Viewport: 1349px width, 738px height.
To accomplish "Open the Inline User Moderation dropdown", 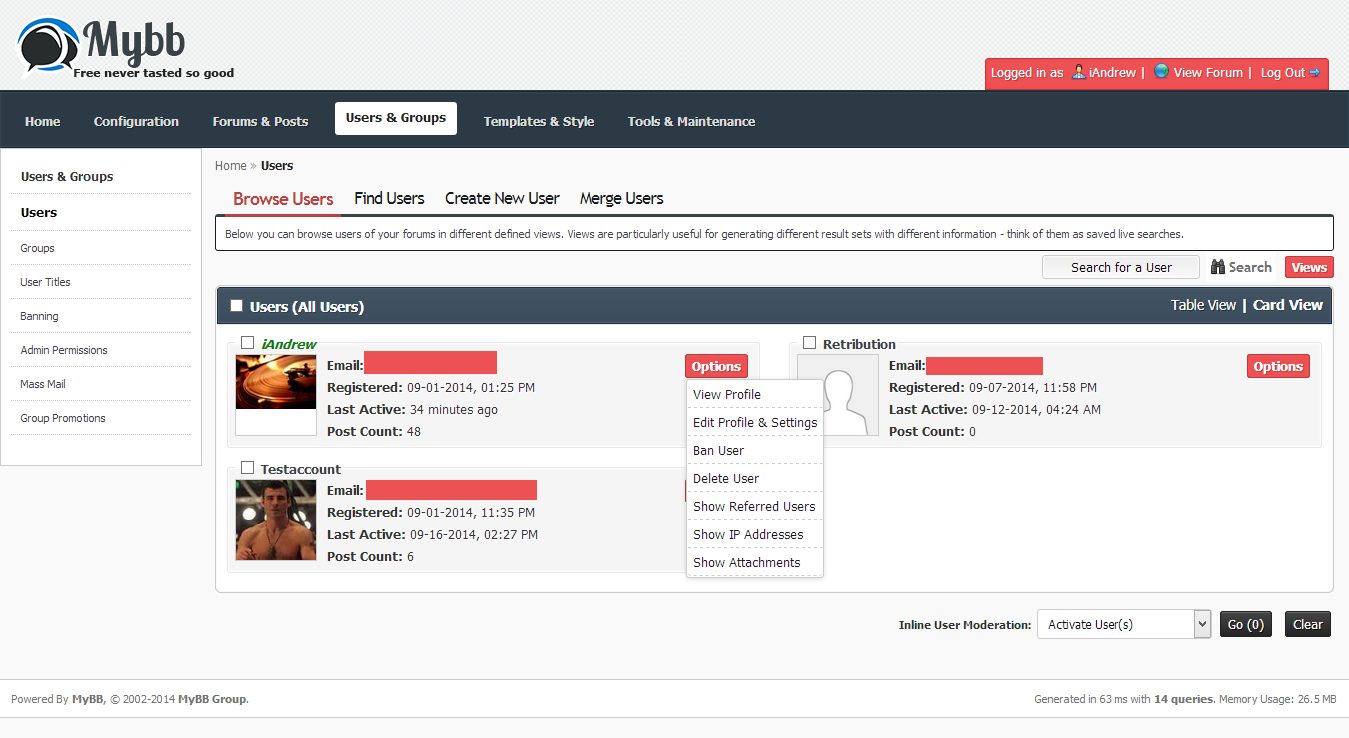I will click(x=1124, y=624).
